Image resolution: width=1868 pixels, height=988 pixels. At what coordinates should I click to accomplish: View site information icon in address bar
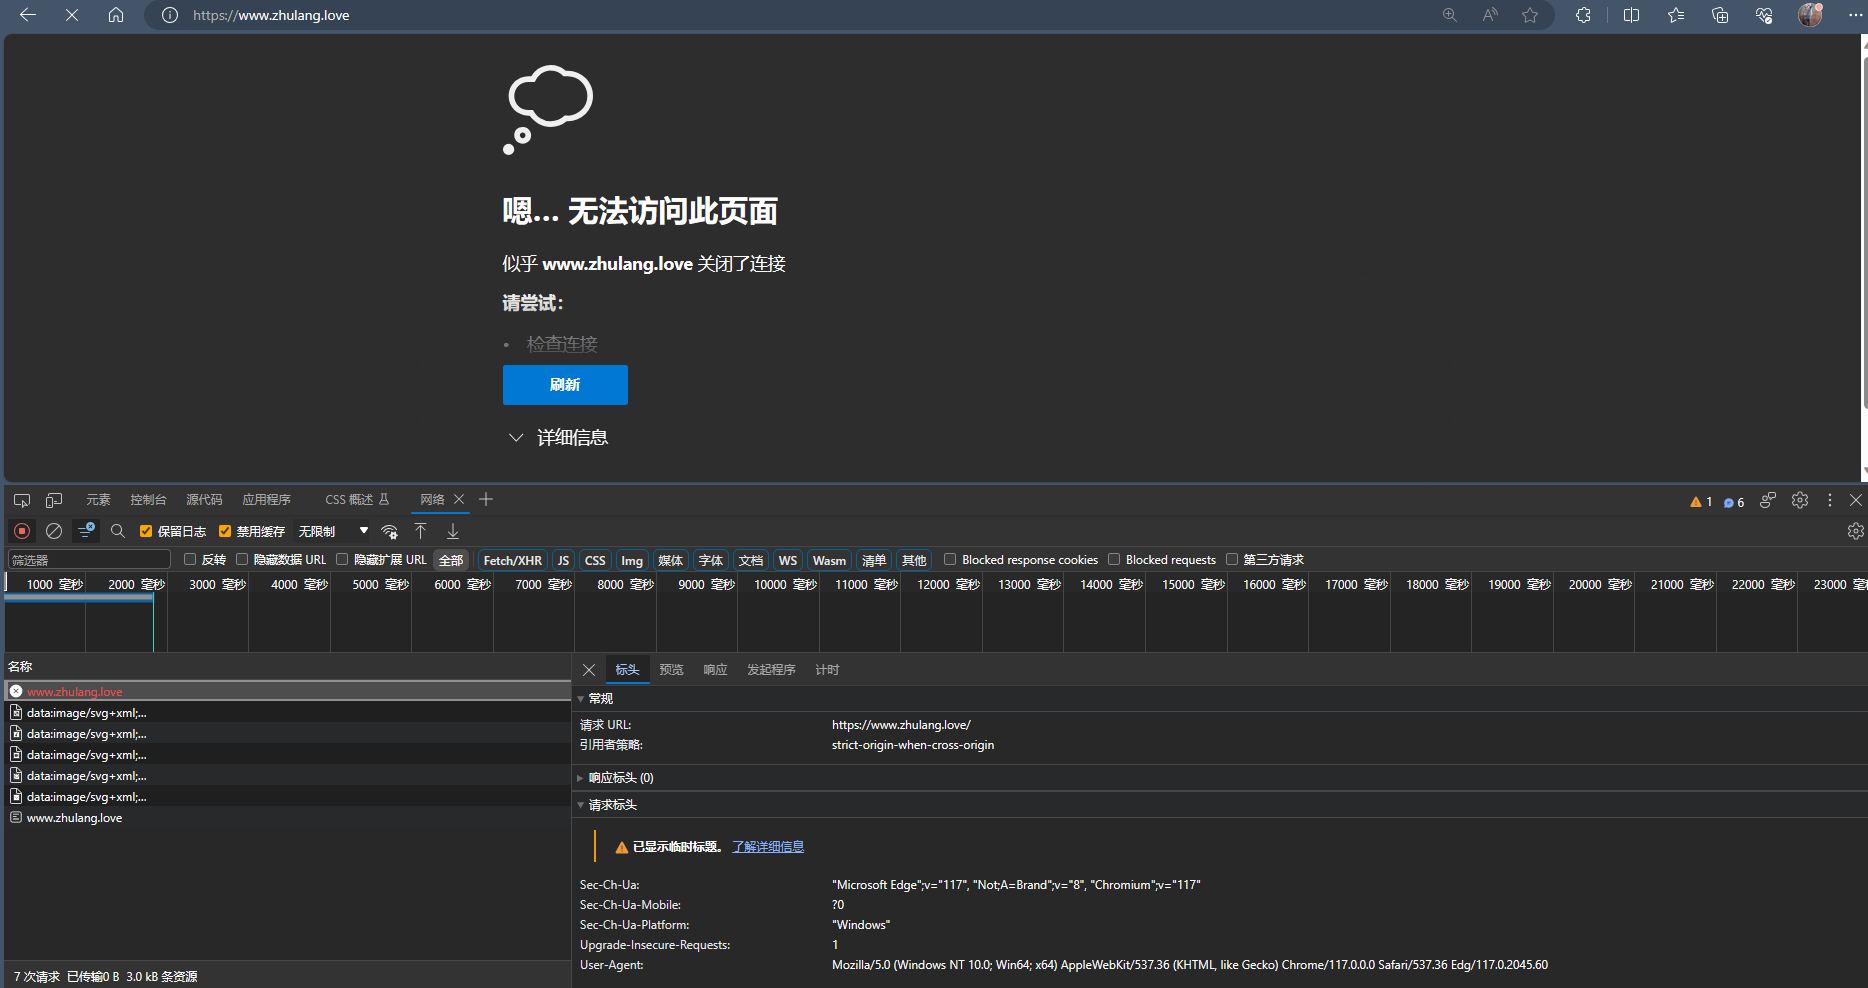[x=170, y=15]
